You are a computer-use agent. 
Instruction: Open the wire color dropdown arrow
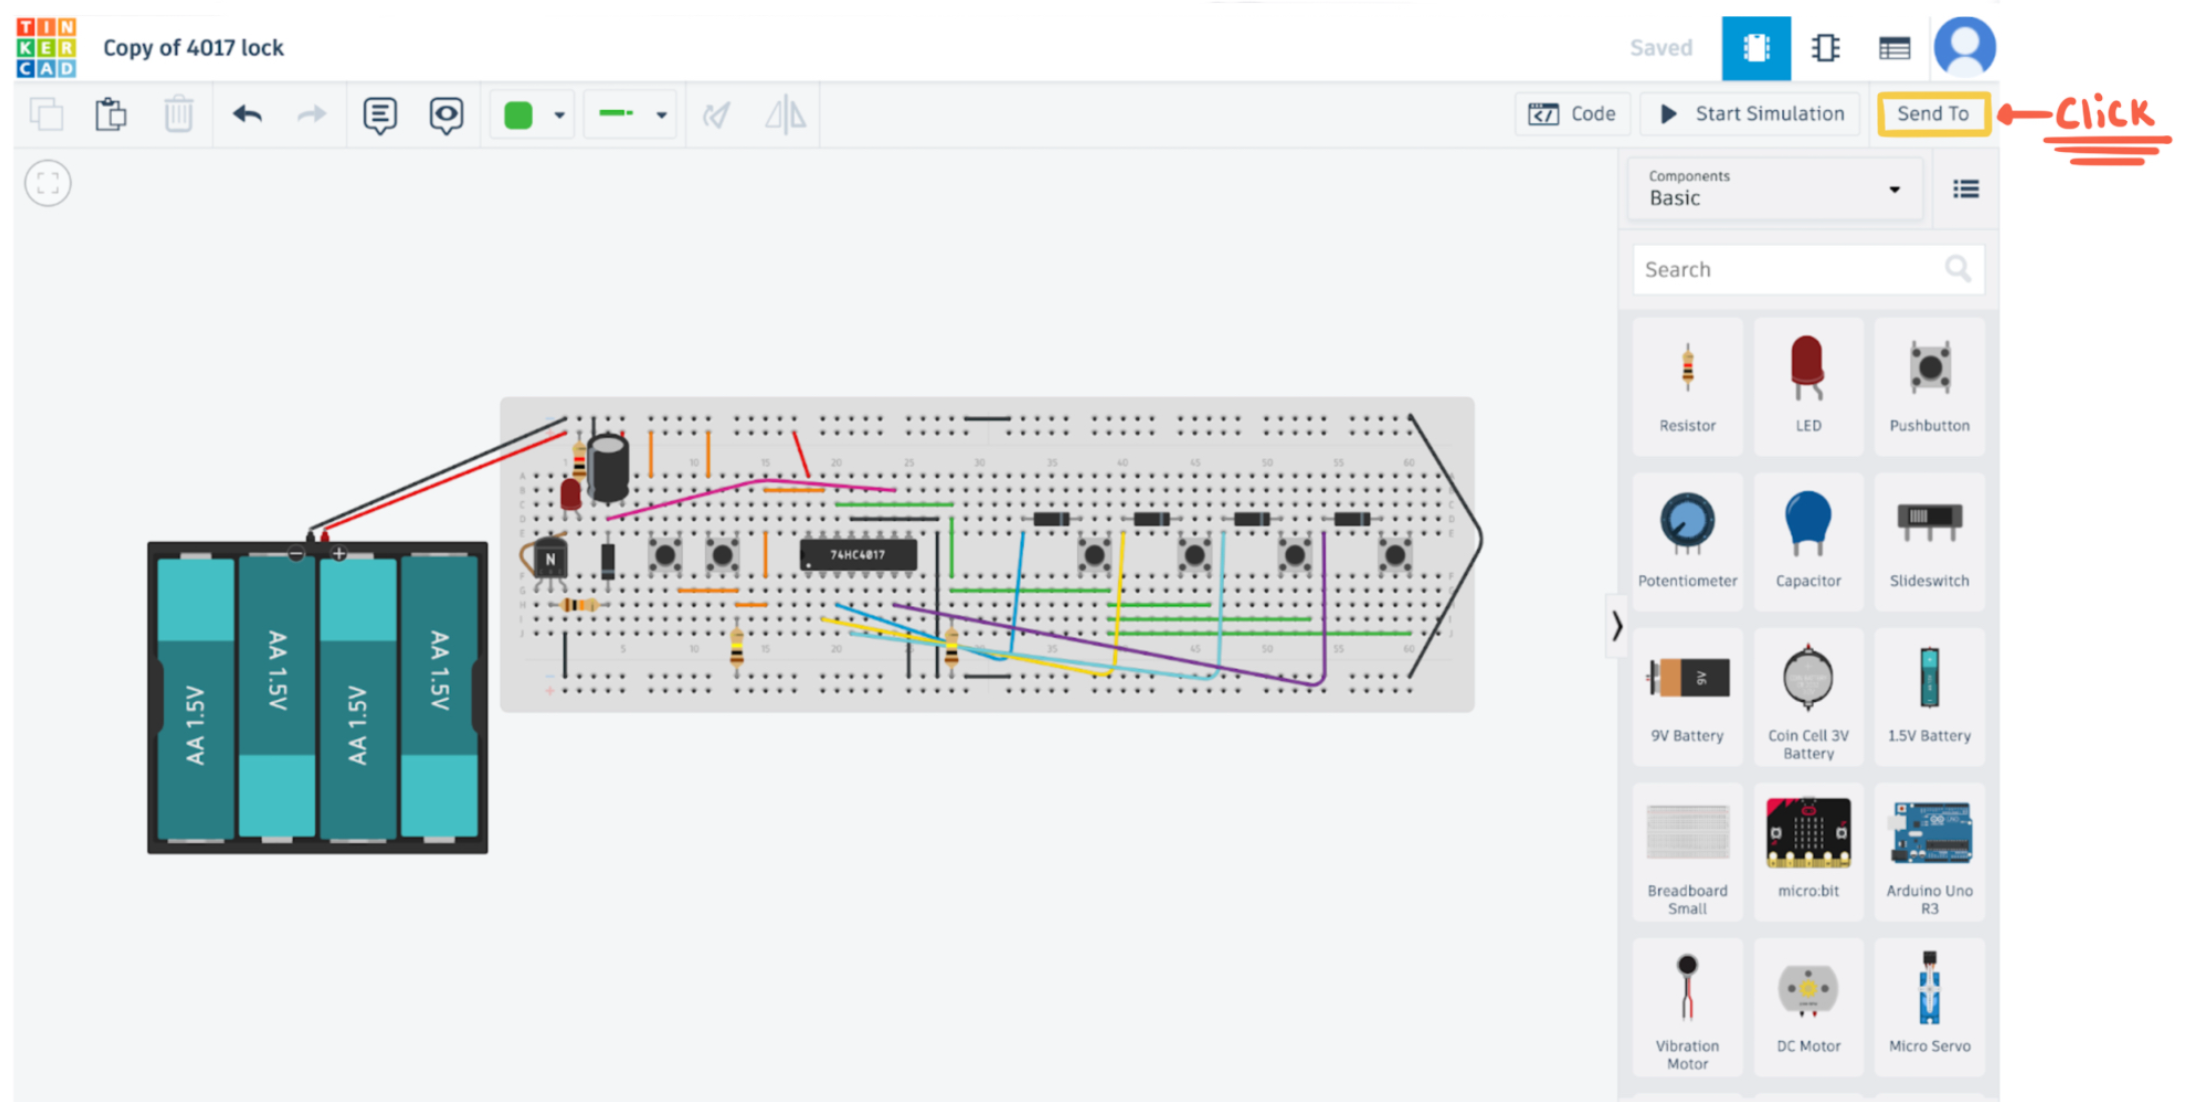(x=560, y=115)
